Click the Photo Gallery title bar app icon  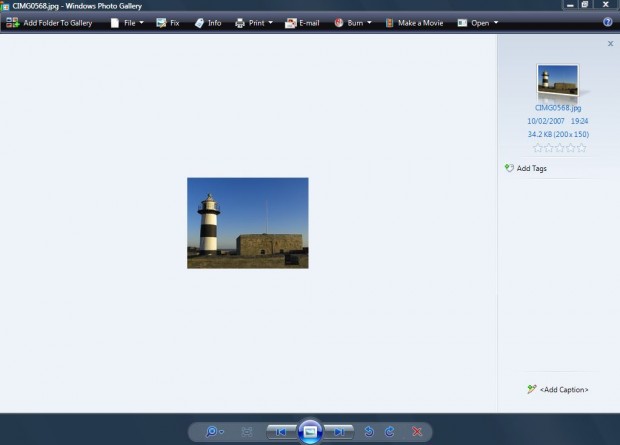click(5, 6)
